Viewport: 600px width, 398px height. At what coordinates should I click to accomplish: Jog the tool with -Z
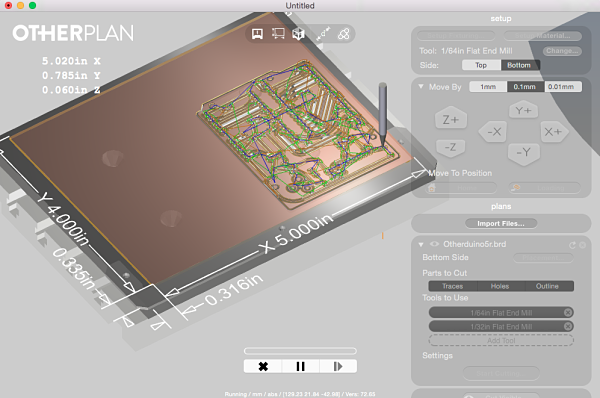450,147
